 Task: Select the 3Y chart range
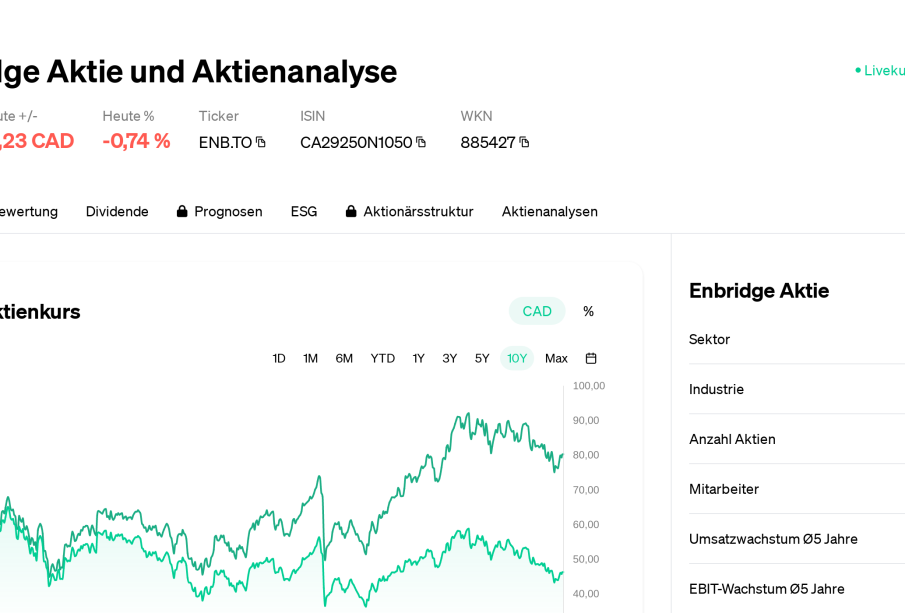point(450,358)
